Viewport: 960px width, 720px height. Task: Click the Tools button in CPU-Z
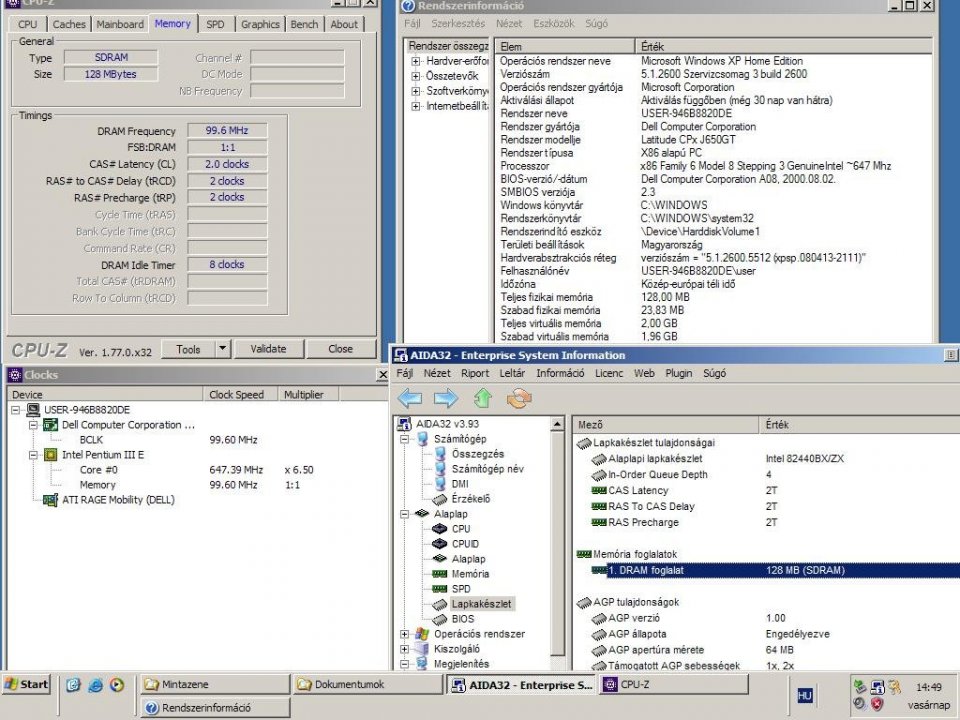188,349
